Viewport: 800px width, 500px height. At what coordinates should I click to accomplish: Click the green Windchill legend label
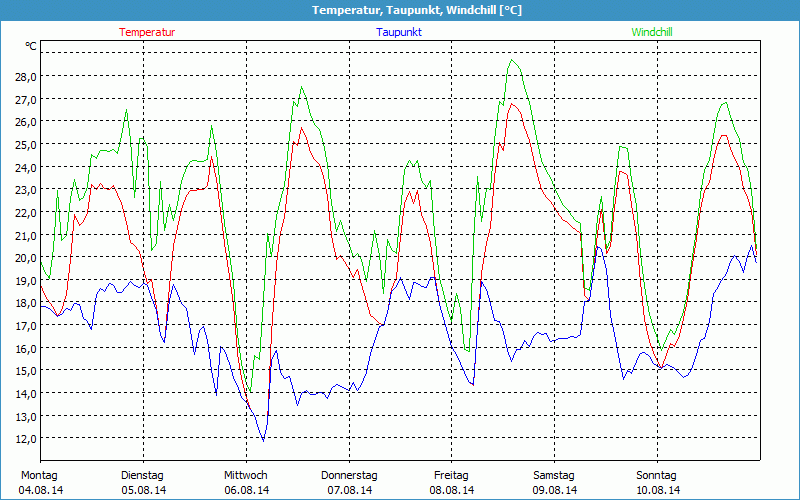point(652,32)
